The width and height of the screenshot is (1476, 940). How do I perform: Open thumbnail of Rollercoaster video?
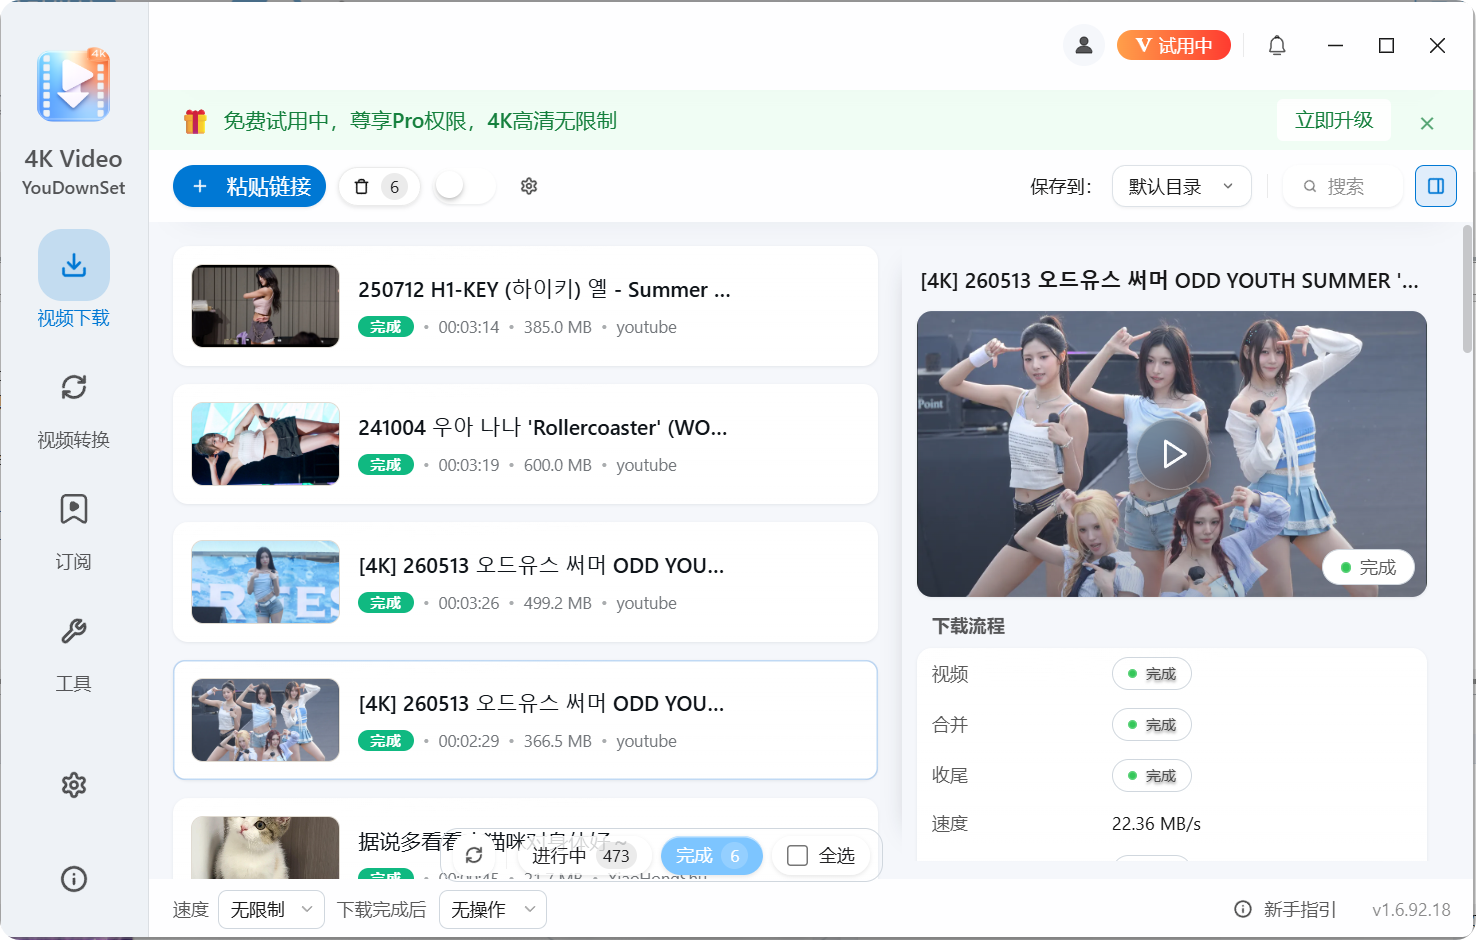[x=265, y=444]
